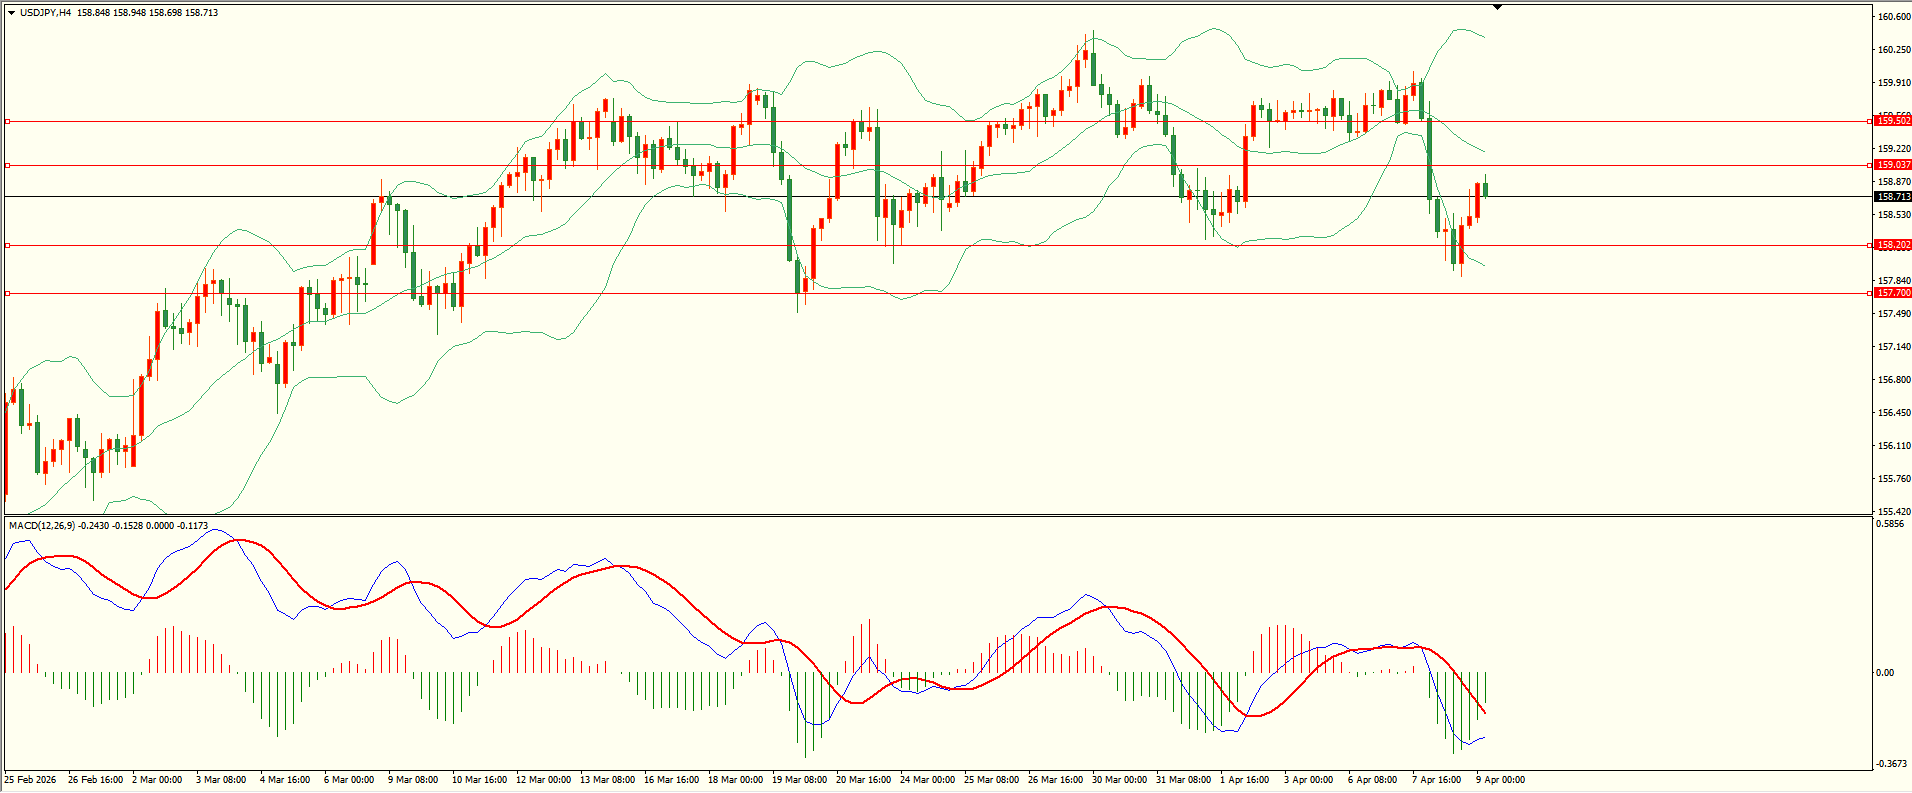Click the right handle of the 157.700 line
The image size is (1912, 793).
(1870, 293)
